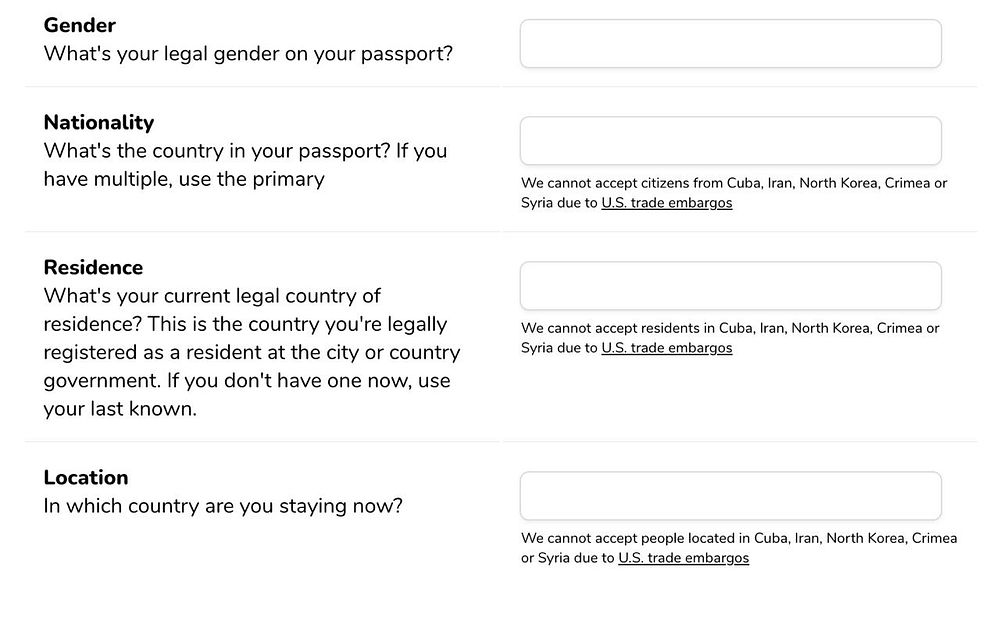Click the bold Residence heading
Image resolution: width=1000 pixels, height=617 pixels.
93,267
